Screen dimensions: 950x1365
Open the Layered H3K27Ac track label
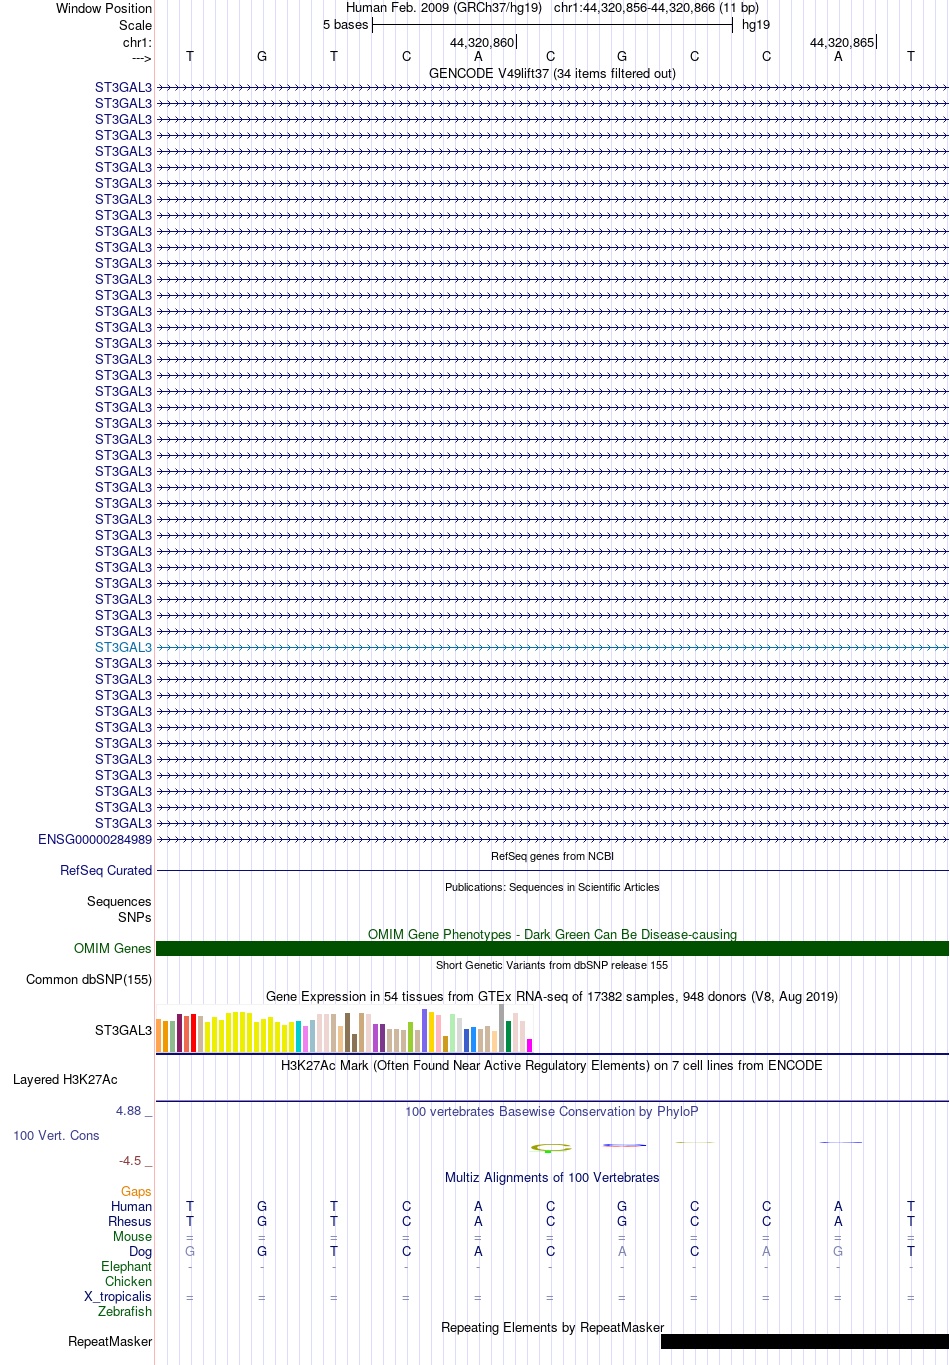tap(65, 1079)
